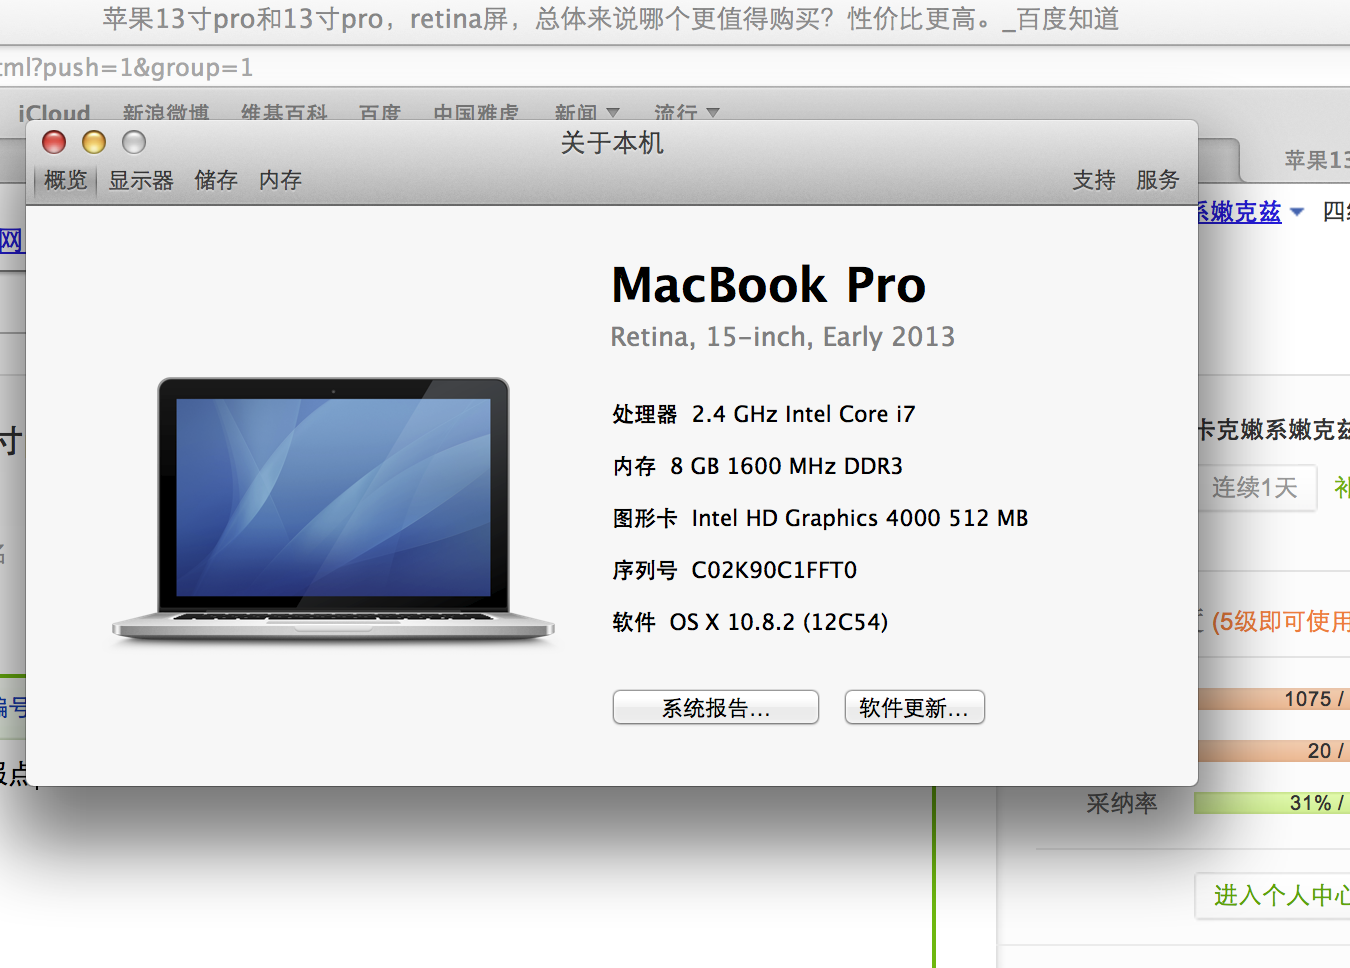Click Retina, 15-inch, Early 2013 subtitle
The width and height of the screenshot is (1350, 968).
pos(783,337)
